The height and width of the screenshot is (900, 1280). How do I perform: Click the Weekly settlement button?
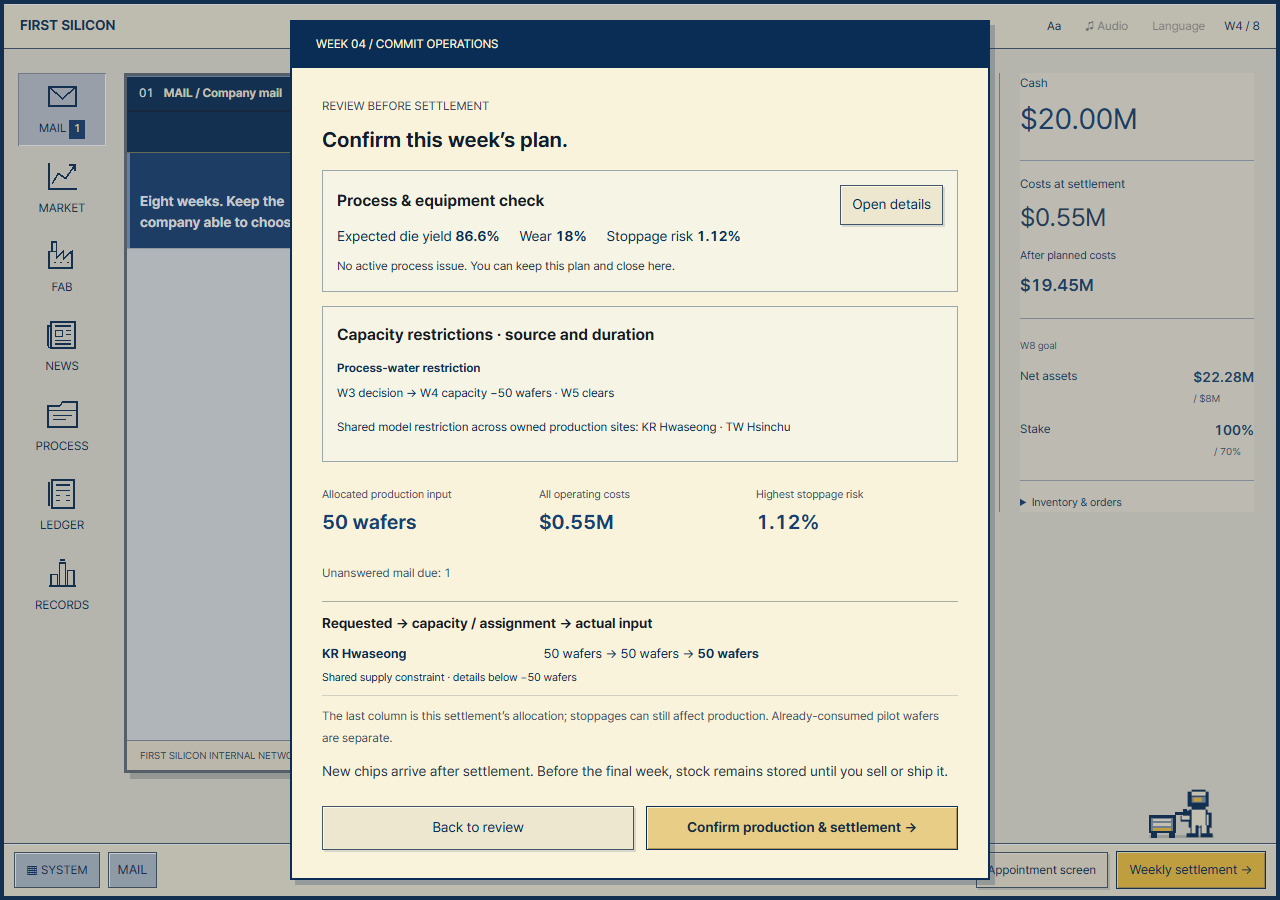[1191, 870]
